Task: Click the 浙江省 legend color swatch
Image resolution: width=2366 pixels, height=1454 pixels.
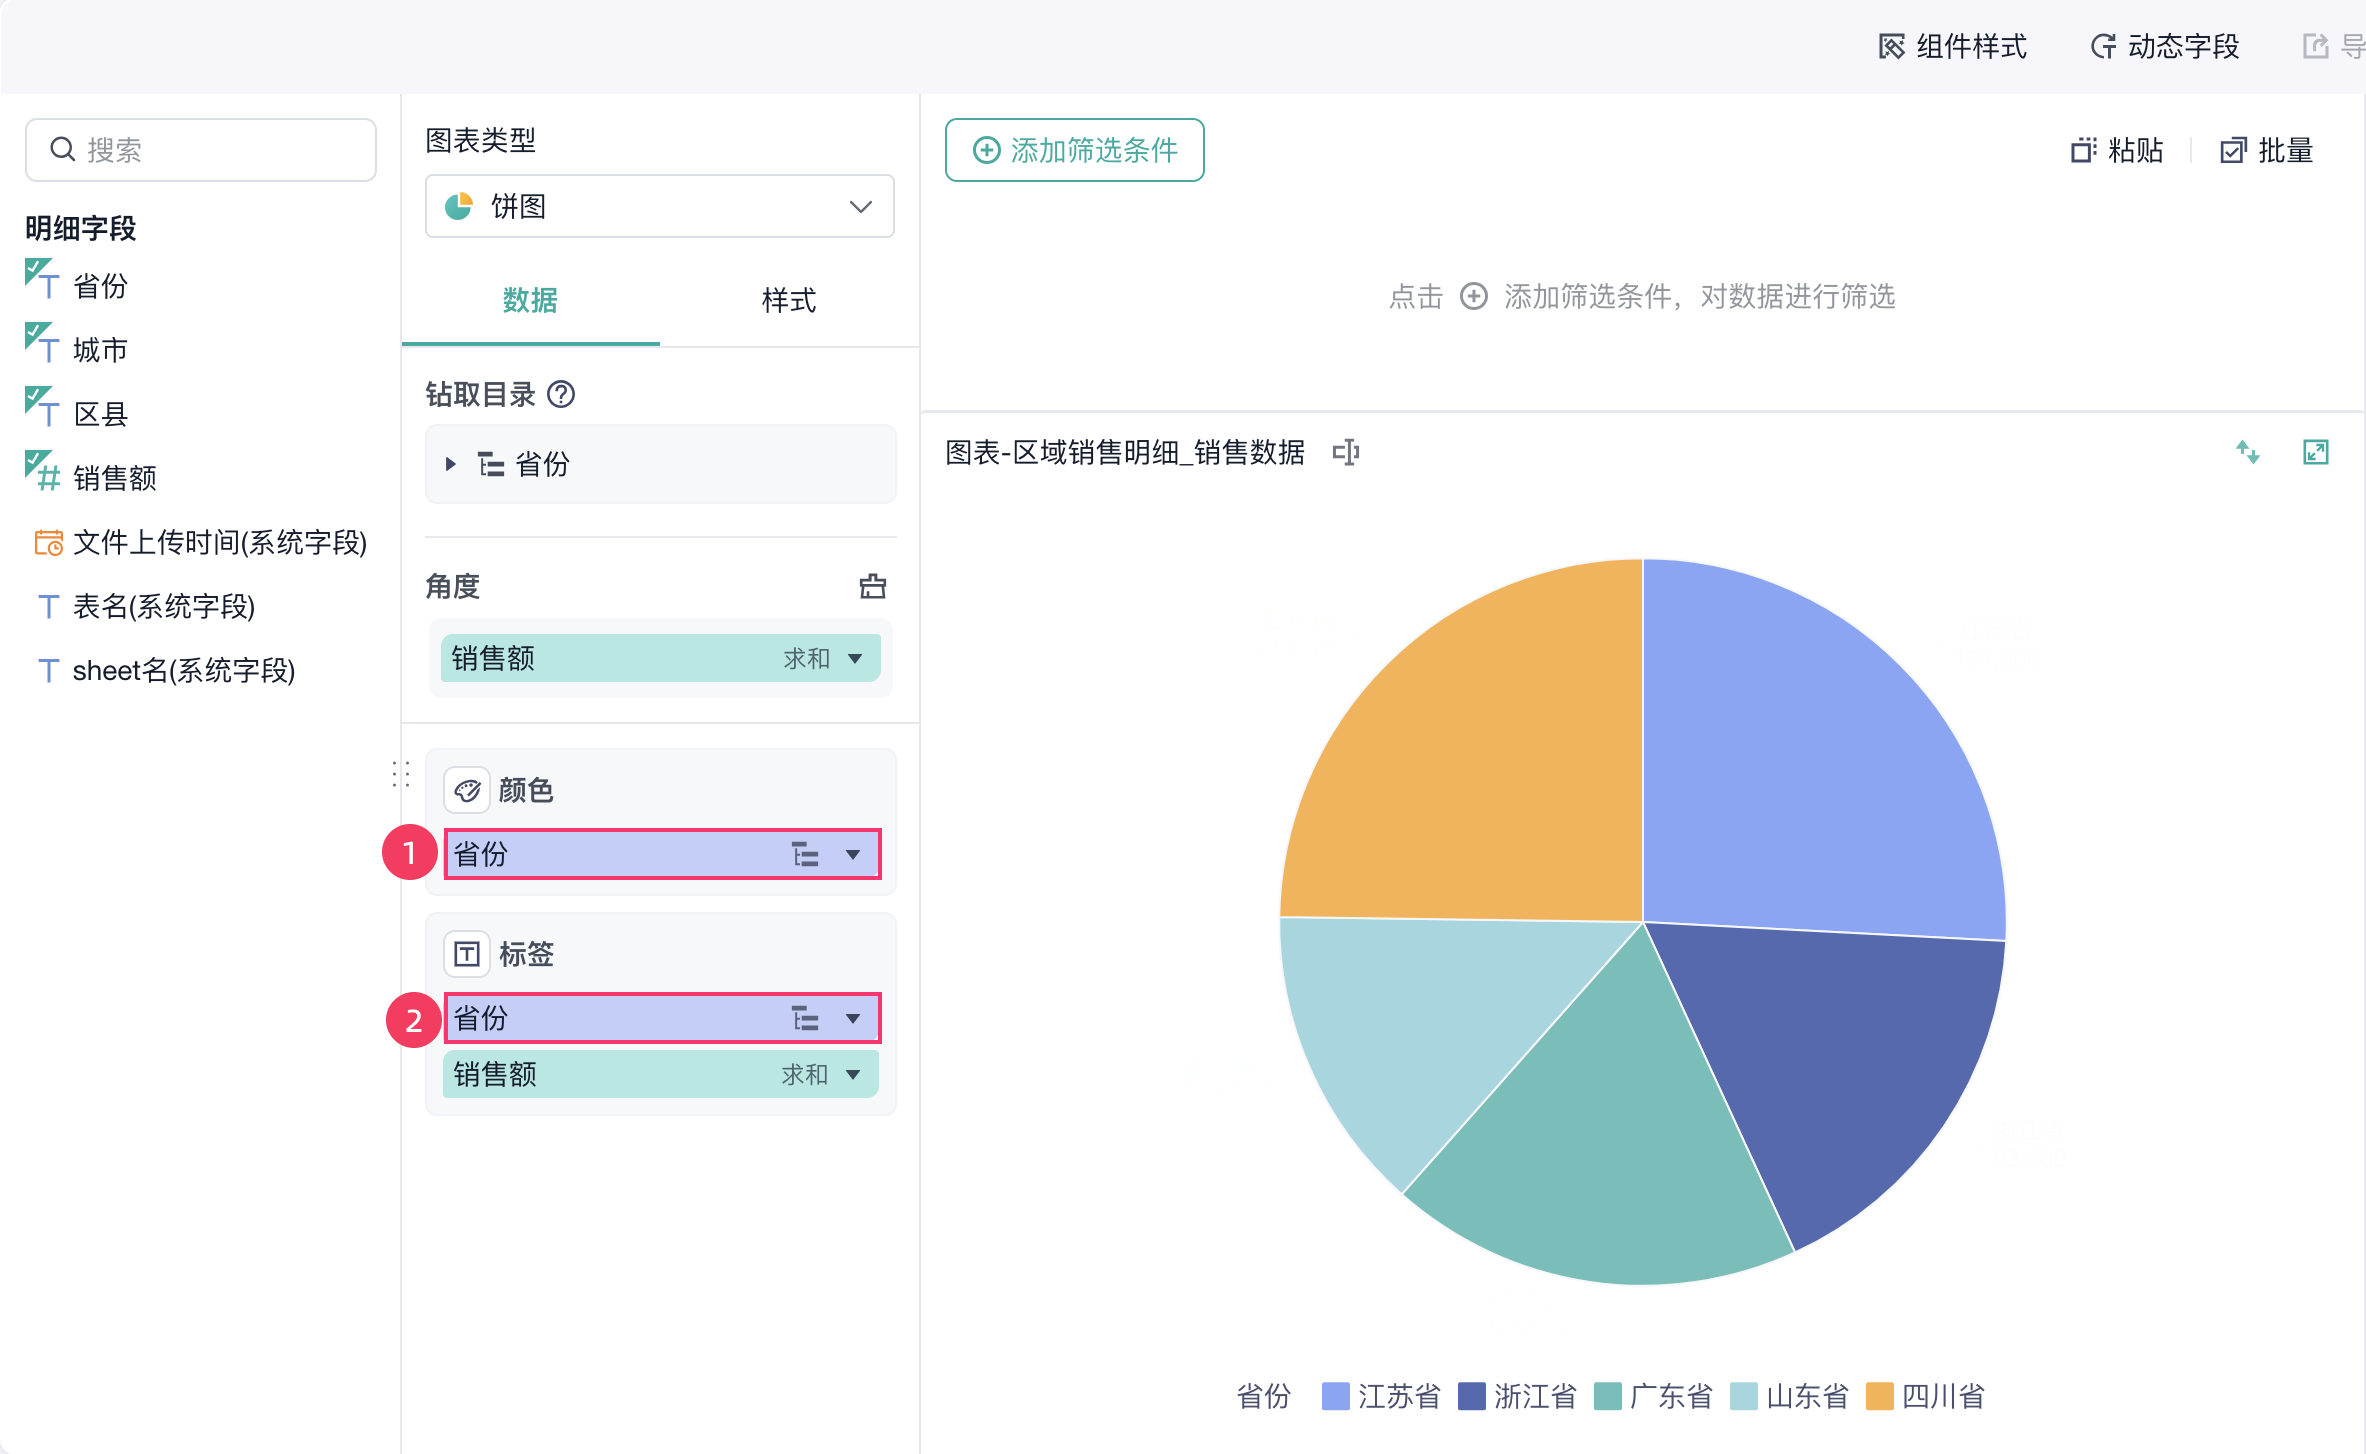Action: pyautogui.click(x=1471, y=1396)
